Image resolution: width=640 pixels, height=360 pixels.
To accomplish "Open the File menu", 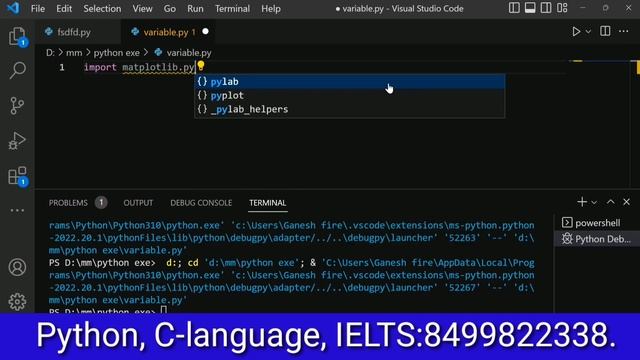I will pyautogui.click(x=38, y=9).
